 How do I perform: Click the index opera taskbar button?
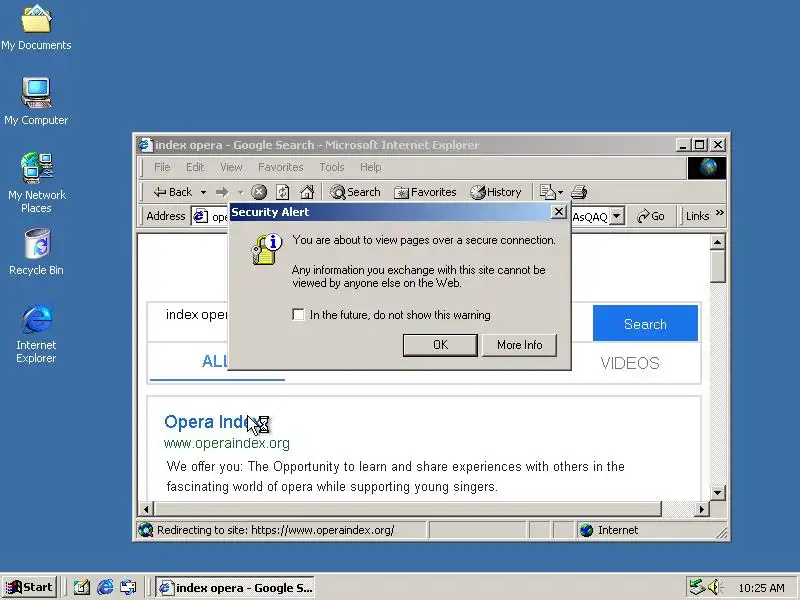pos(235,588)
